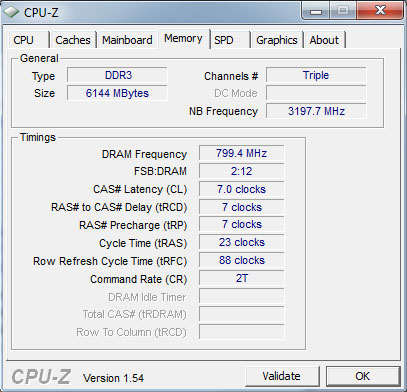Click the tRFC value 88 clocks

pos(242,260)
